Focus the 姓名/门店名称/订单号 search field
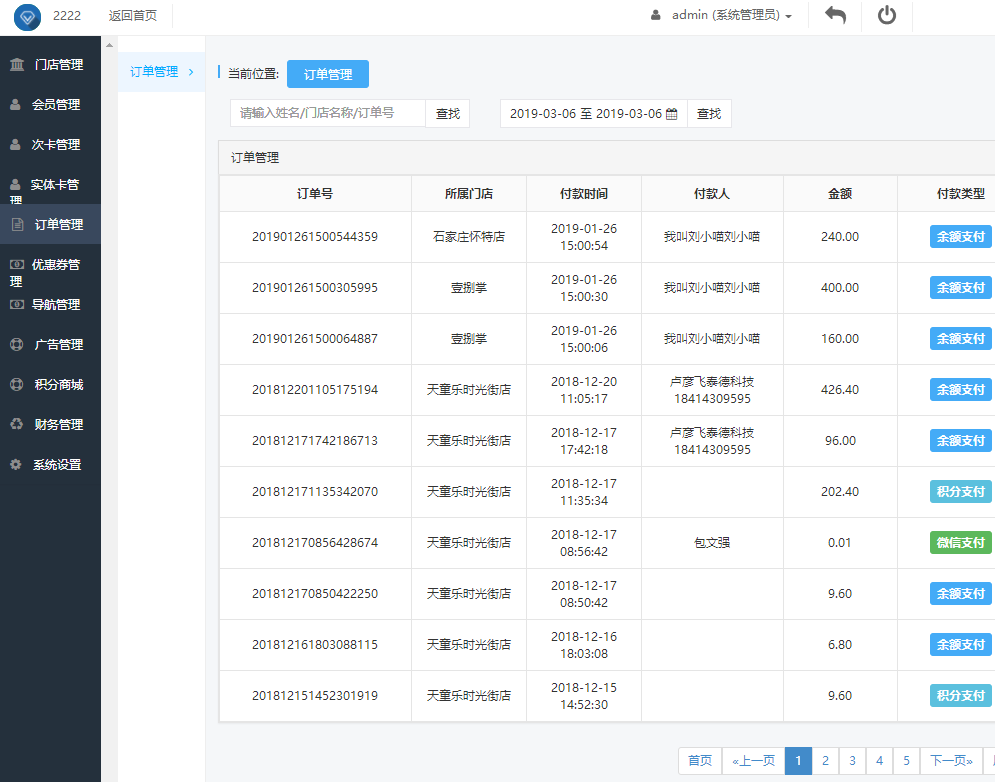Image resolution: width=995 pixels, height=782 pixels. [327, 114]
